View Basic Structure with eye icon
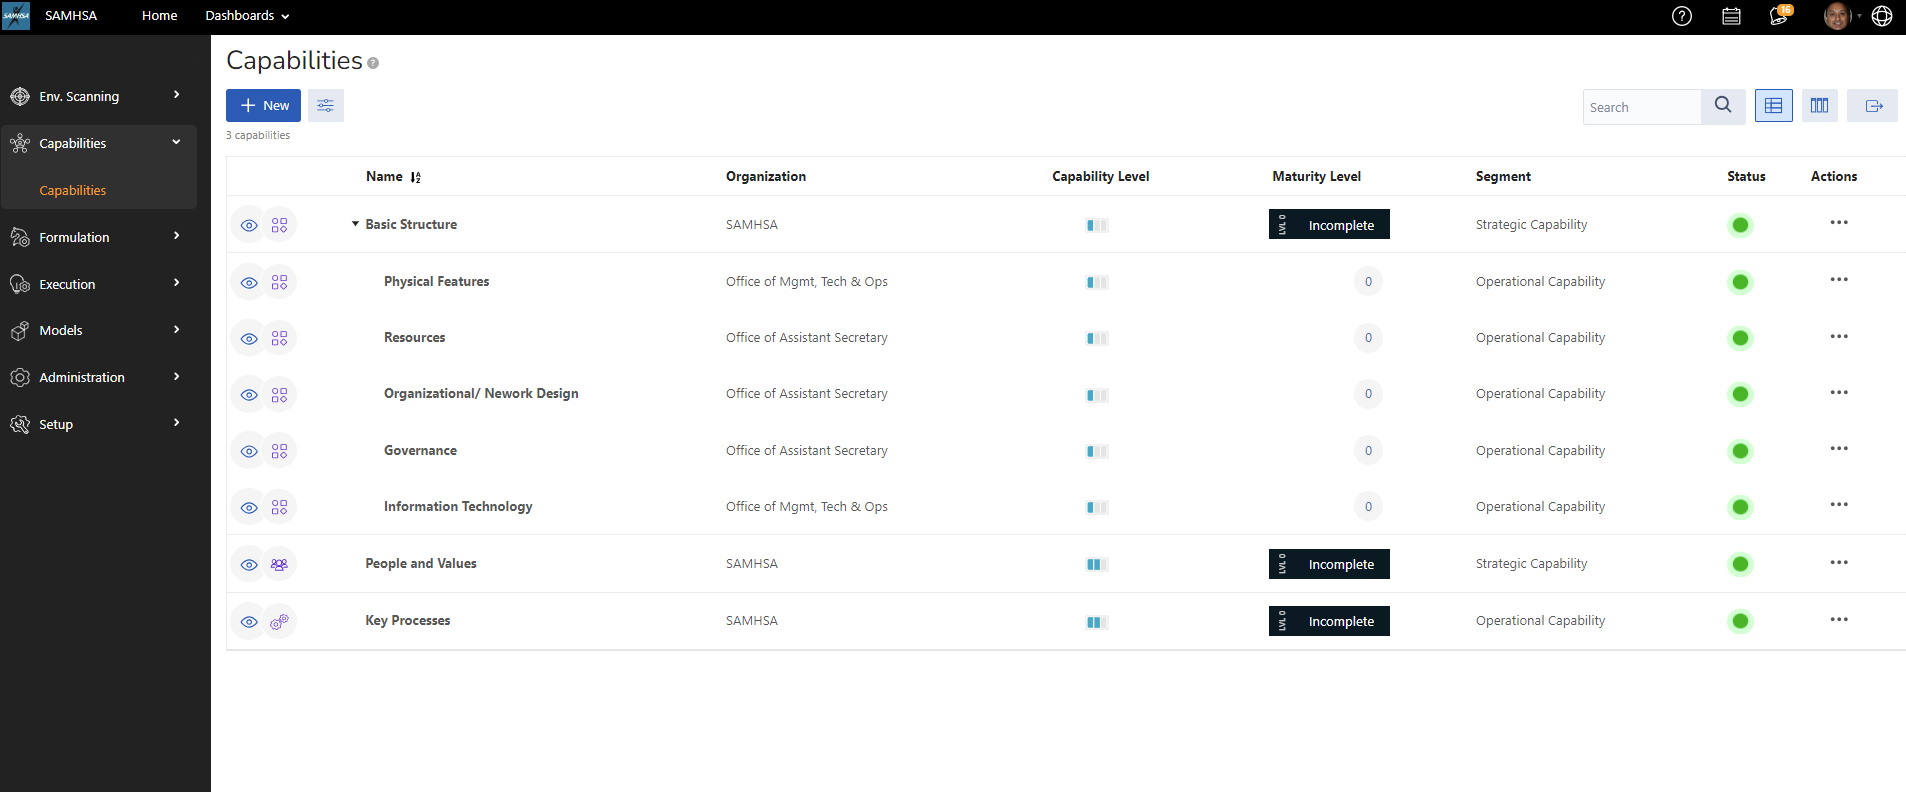This screenshot has width=1906, height=792. click(x=249, y=225)
